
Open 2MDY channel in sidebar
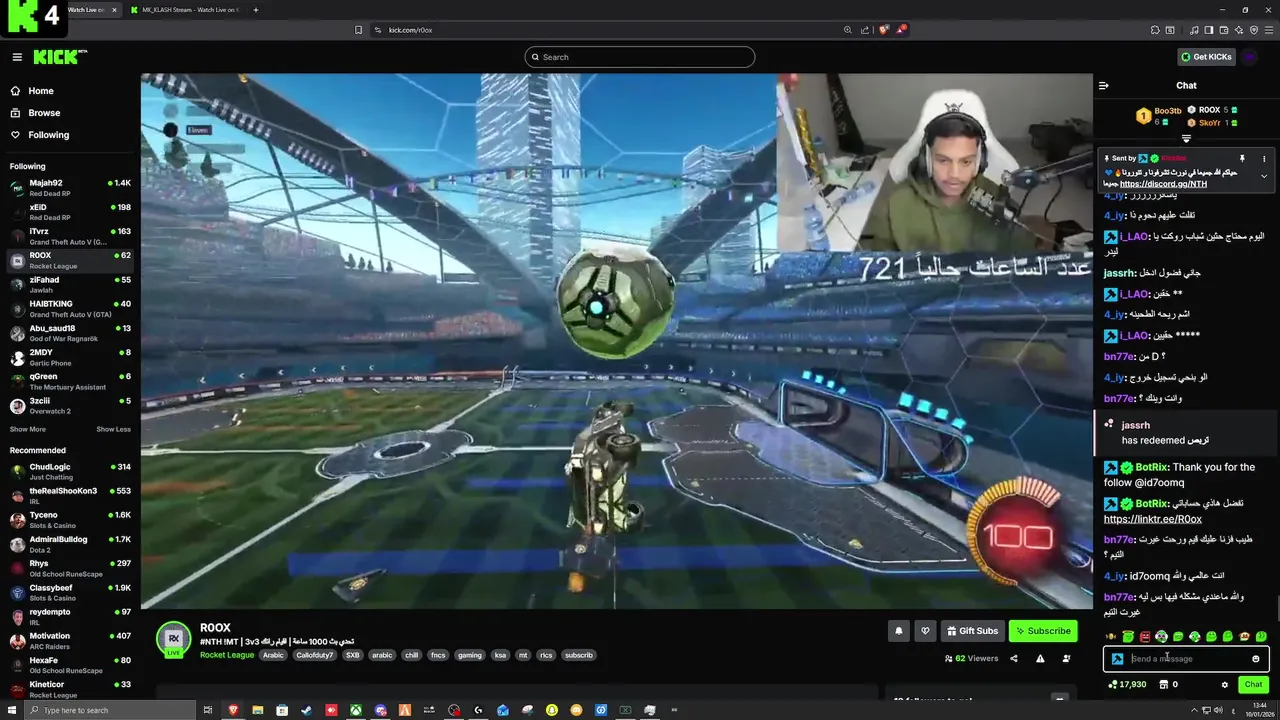tap(70, 356)
